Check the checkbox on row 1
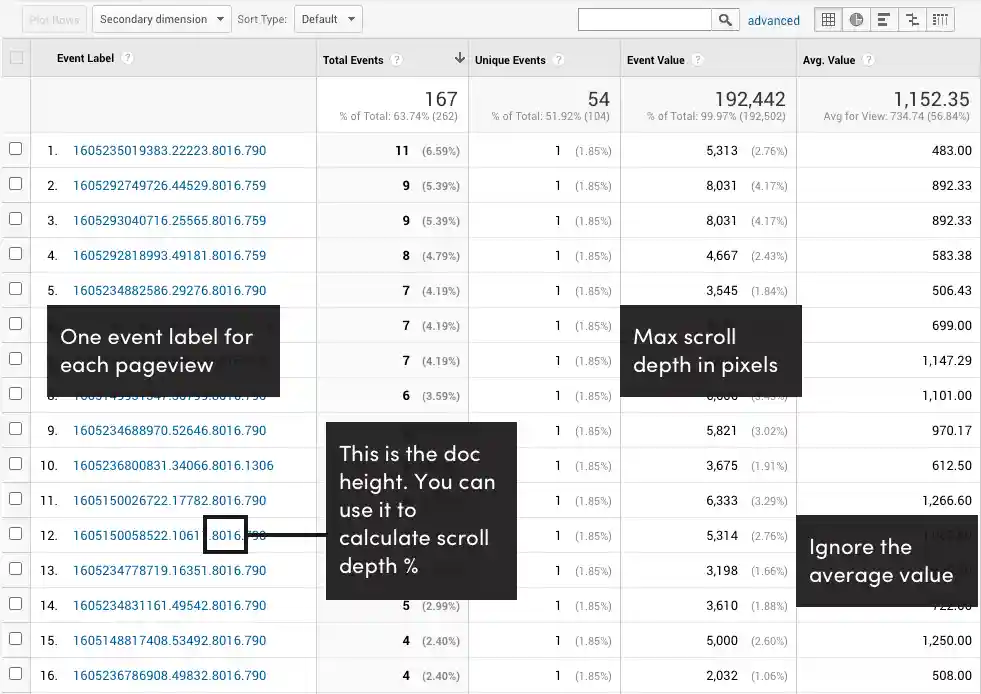Screen dimensions: 981x694 (x=16, y=150)
